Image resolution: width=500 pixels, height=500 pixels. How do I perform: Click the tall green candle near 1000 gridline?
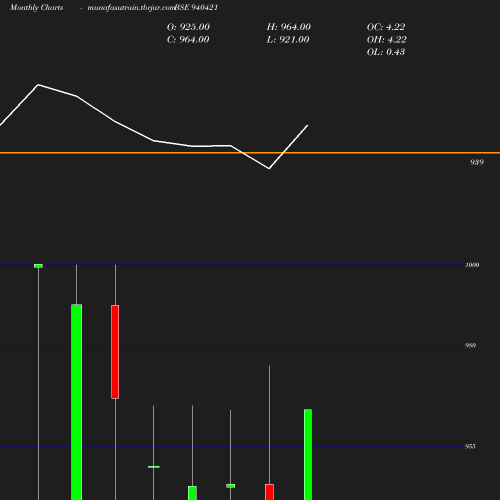tap(77, 402)
